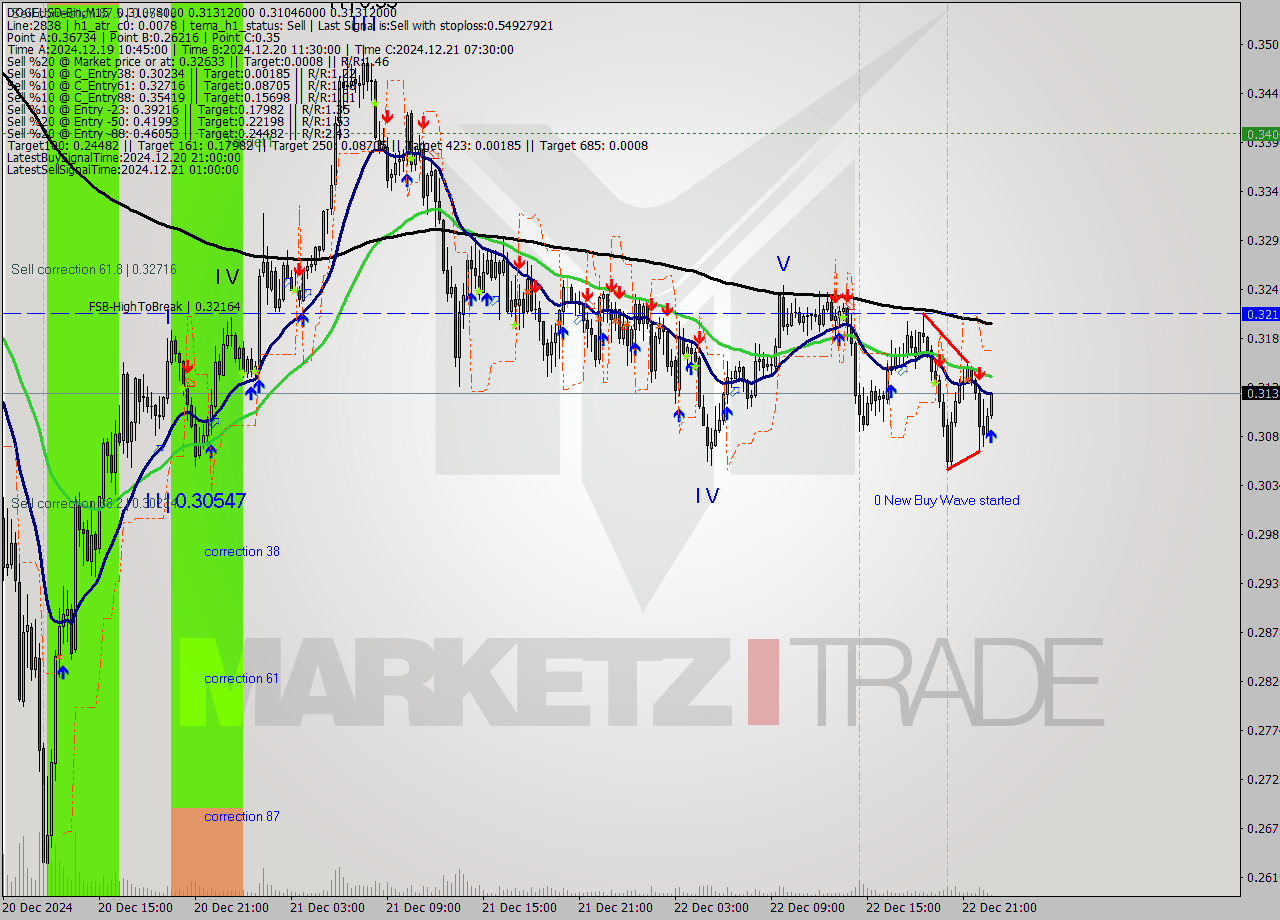Click the 'LatestBuySignalTime:2024.12.20 21:00:00' line
Image resolution: width=1280 pixels, height=920 pixels.
123,158
